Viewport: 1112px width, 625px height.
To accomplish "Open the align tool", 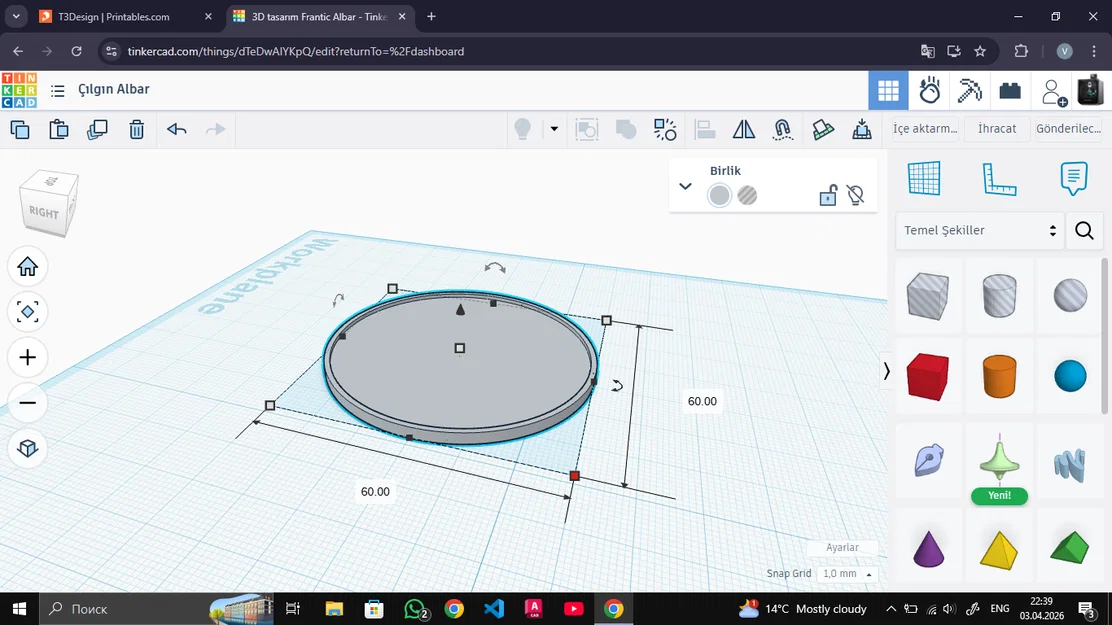I will click(706, 129).
